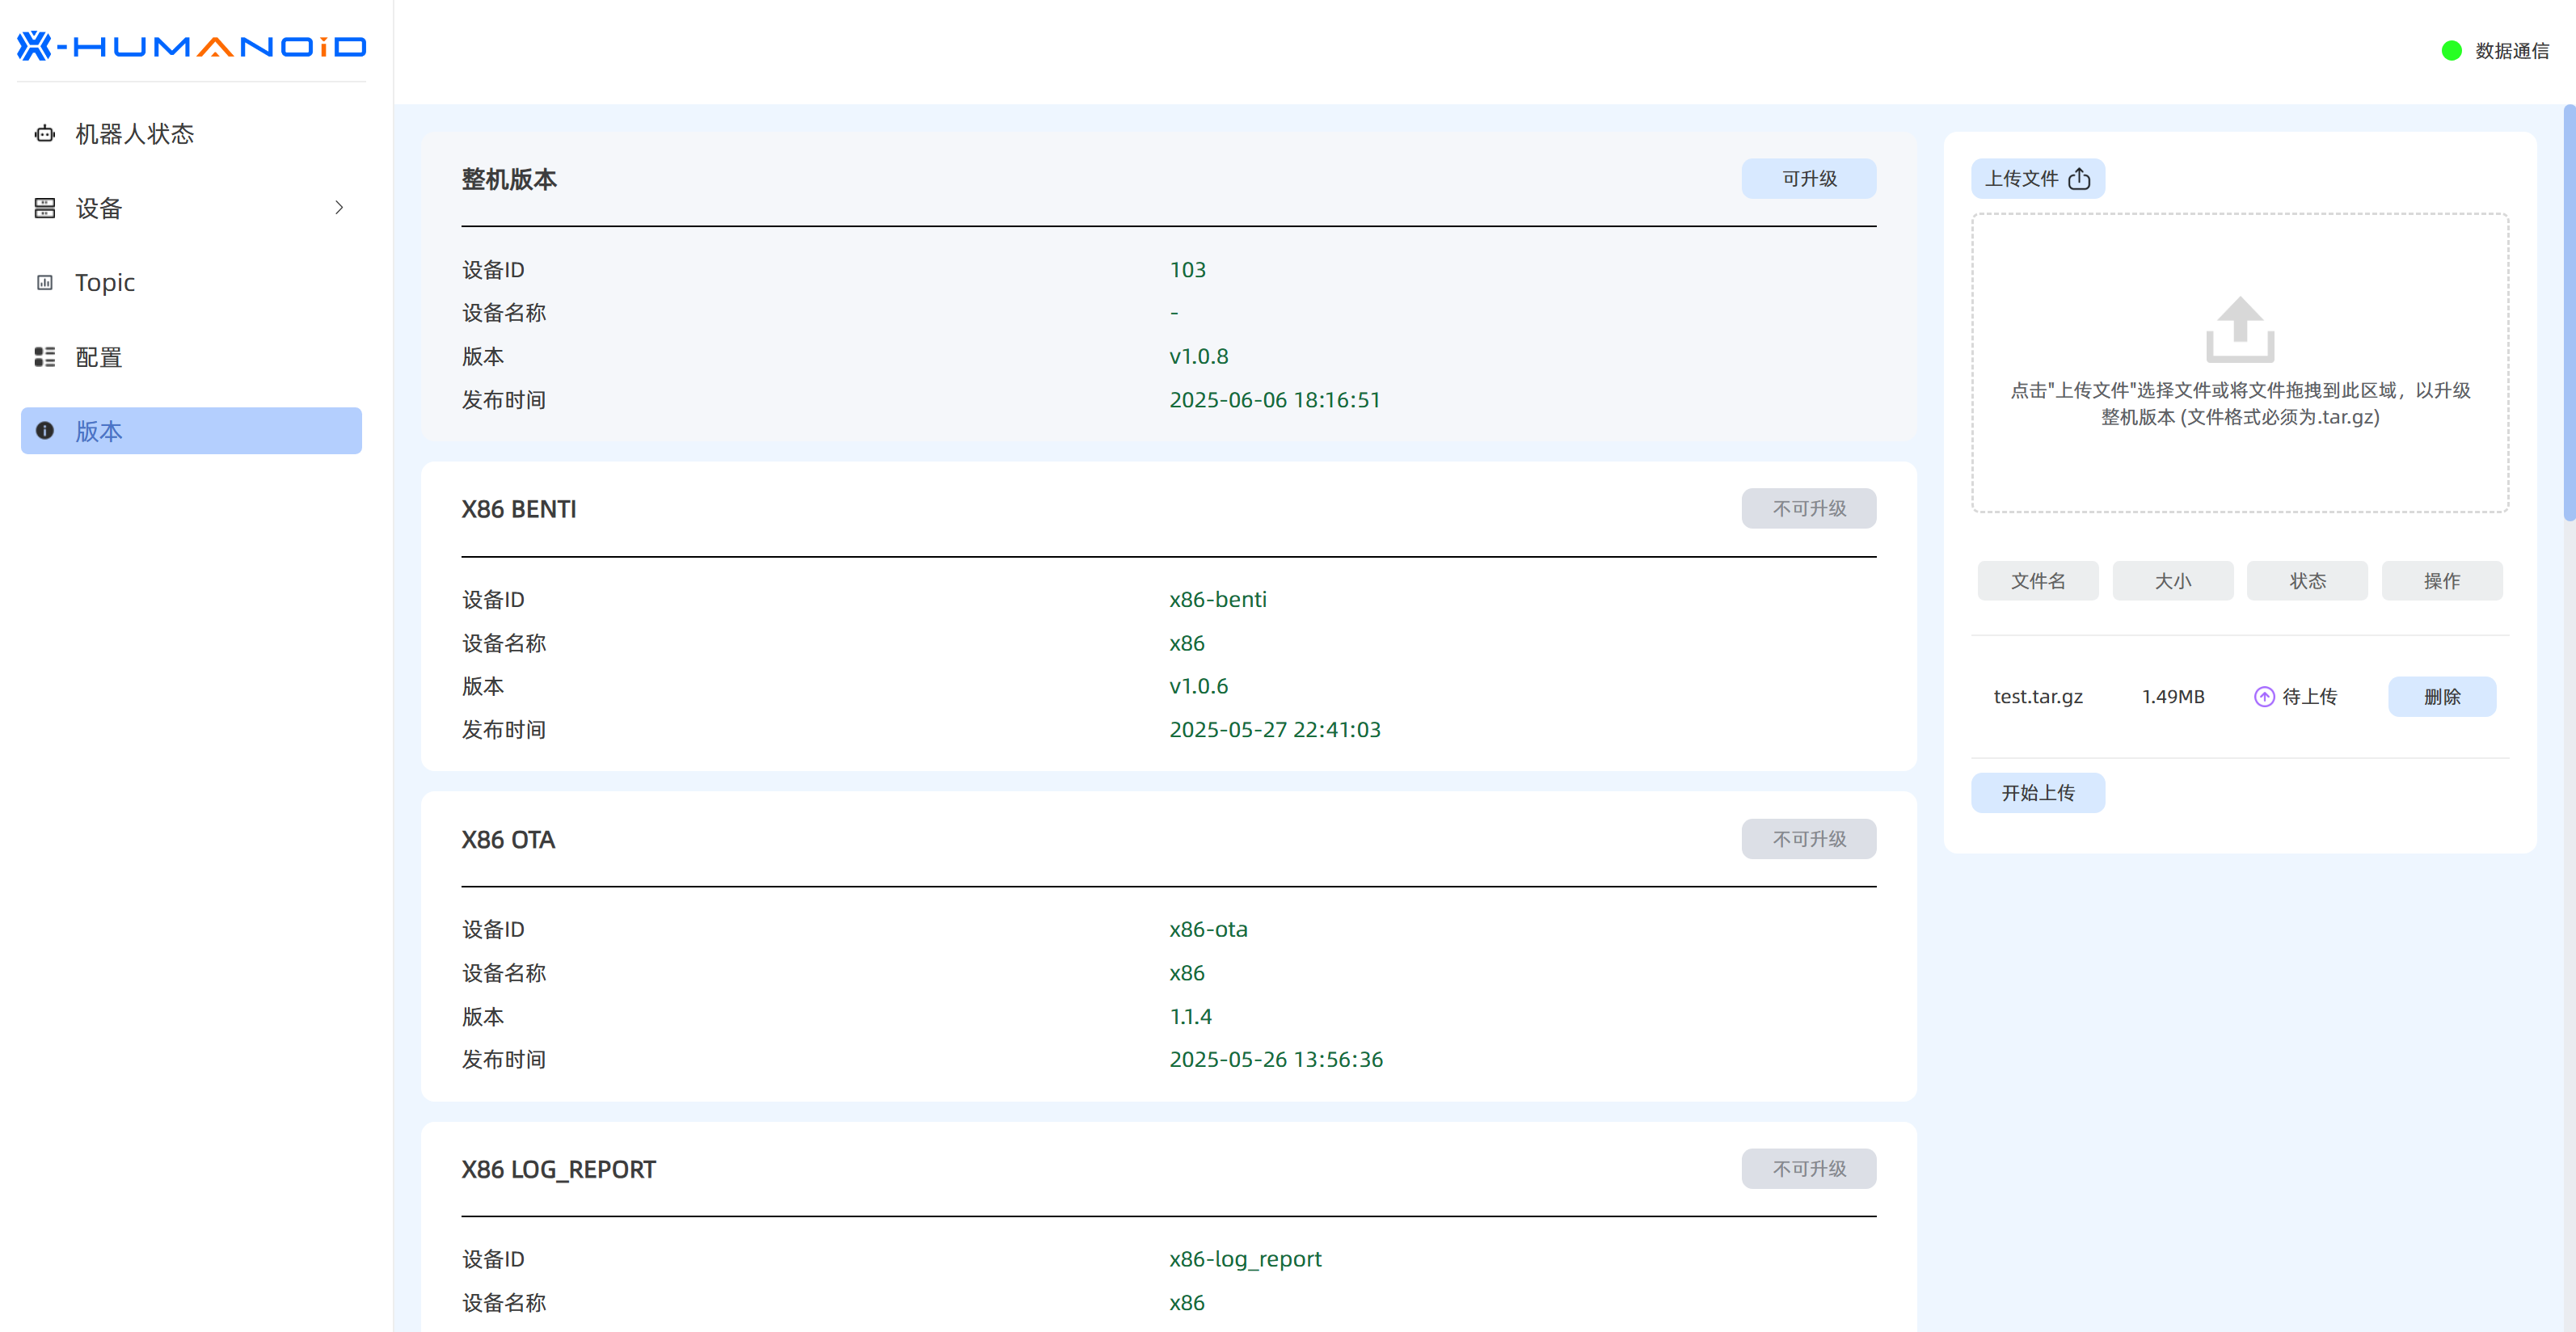Select the 配置 menu item

pos(99,357)
